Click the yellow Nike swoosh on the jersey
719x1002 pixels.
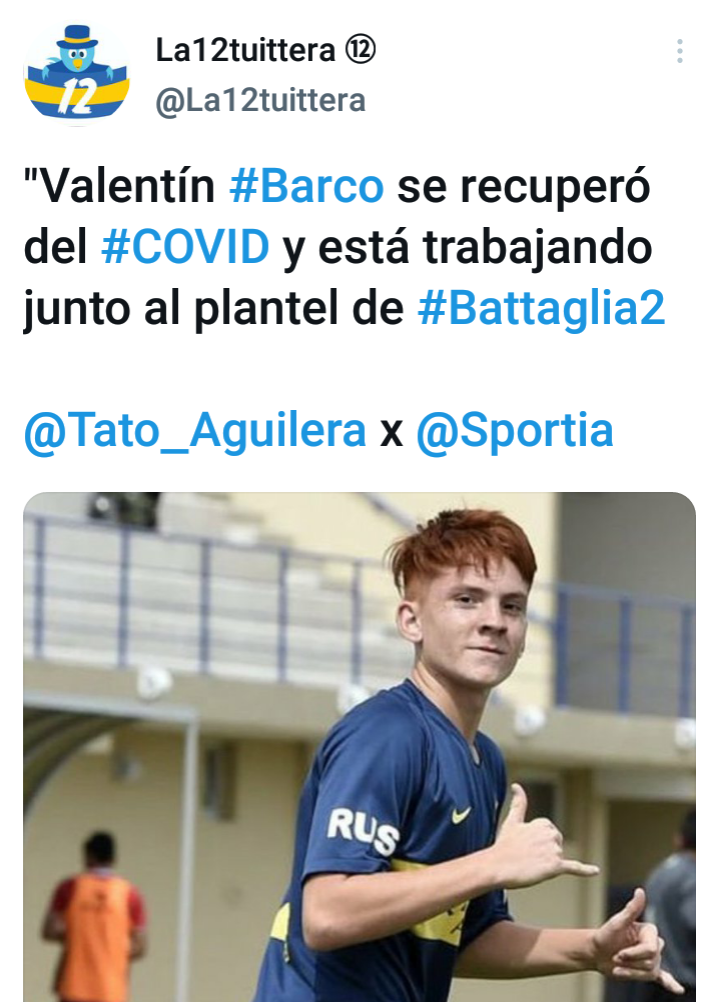[461, 814]
